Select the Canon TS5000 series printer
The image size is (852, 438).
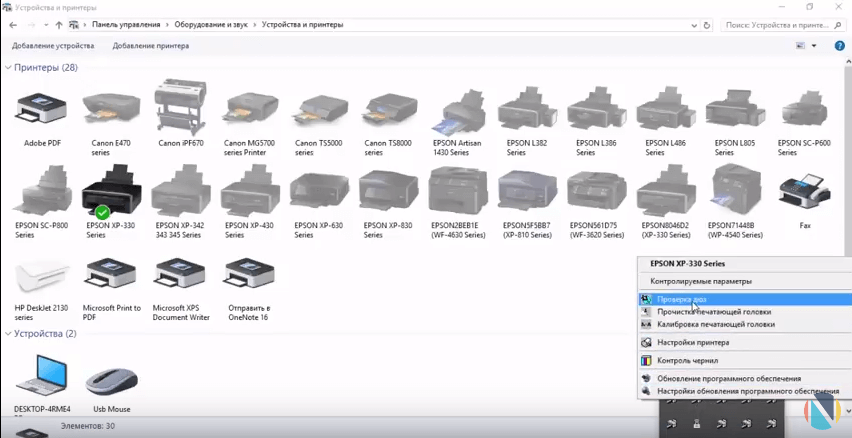[x=319, y=109]
